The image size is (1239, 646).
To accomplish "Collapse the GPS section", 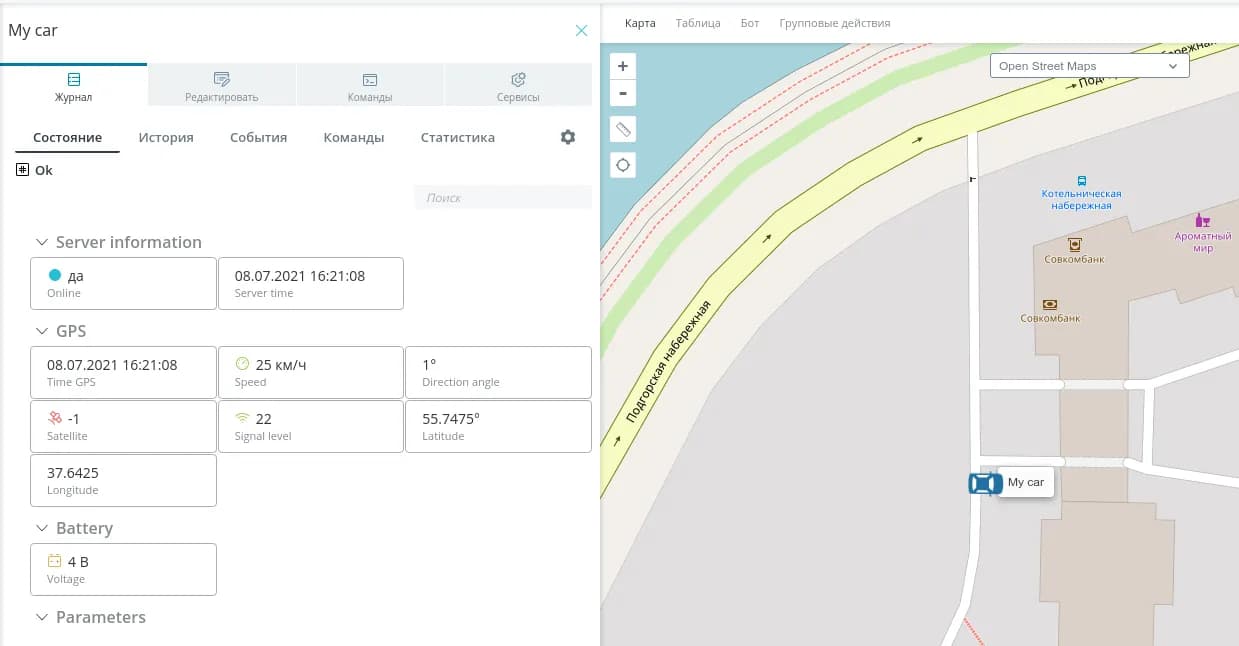I will tap(42, 331).
